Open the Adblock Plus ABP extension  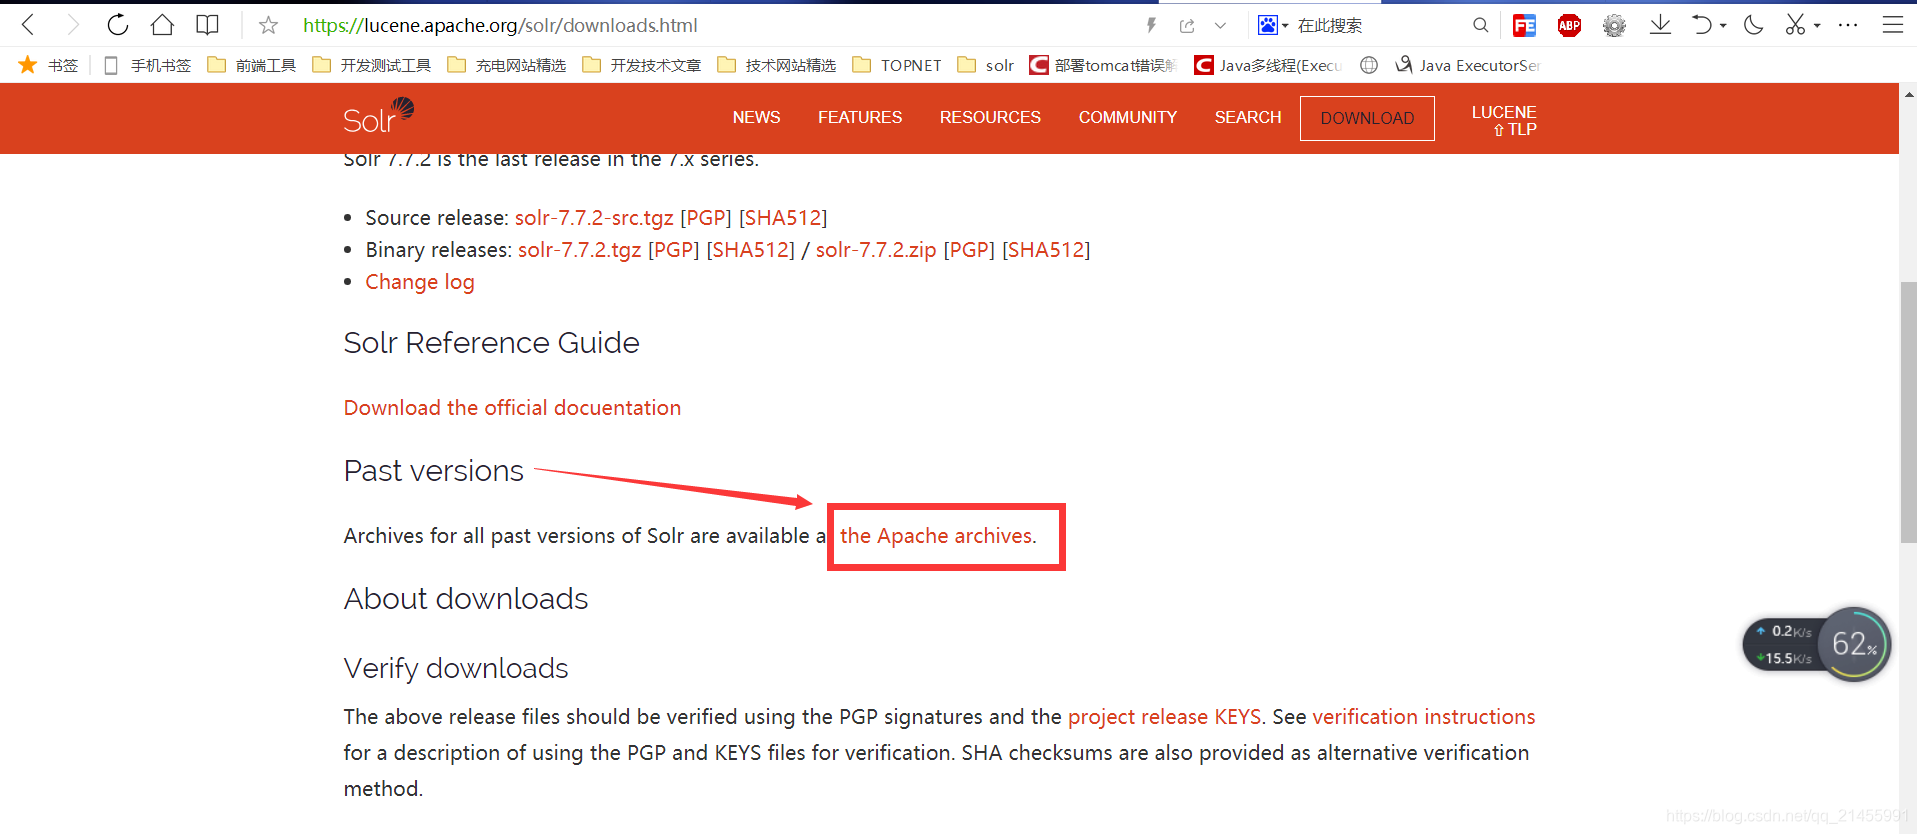point(1569,25)
